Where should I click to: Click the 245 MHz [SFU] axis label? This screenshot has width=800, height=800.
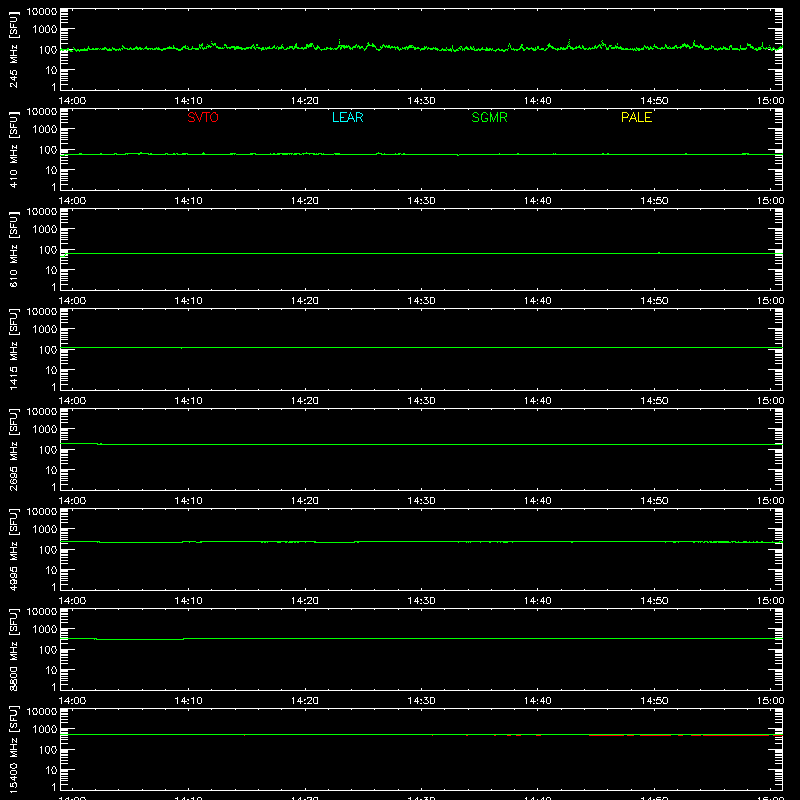point(13,50)
